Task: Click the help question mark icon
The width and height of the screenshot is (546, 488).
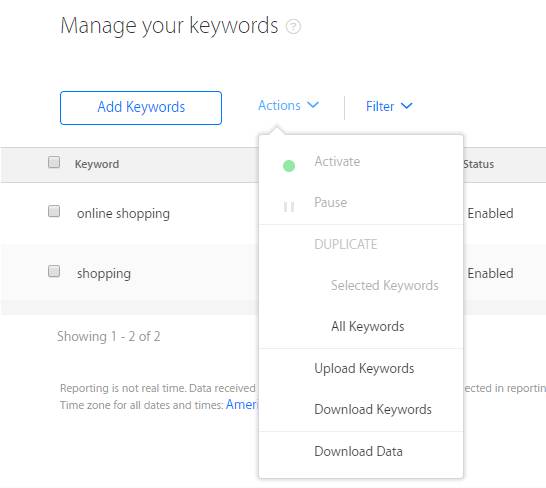Action: (293, 26)
